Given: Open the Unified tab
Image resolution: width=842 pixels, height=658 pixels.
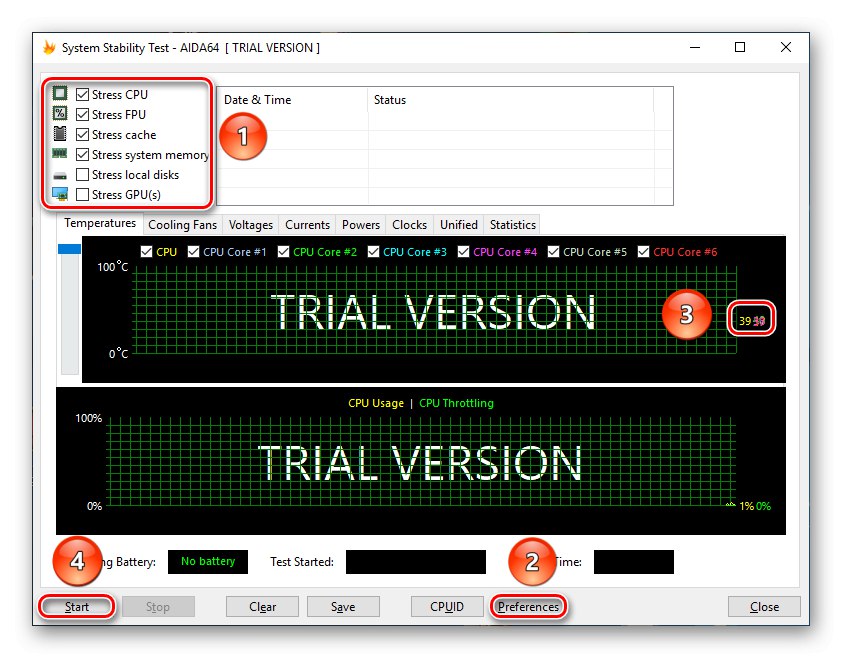Looking at the screenshot, I should tap(459, 225).
